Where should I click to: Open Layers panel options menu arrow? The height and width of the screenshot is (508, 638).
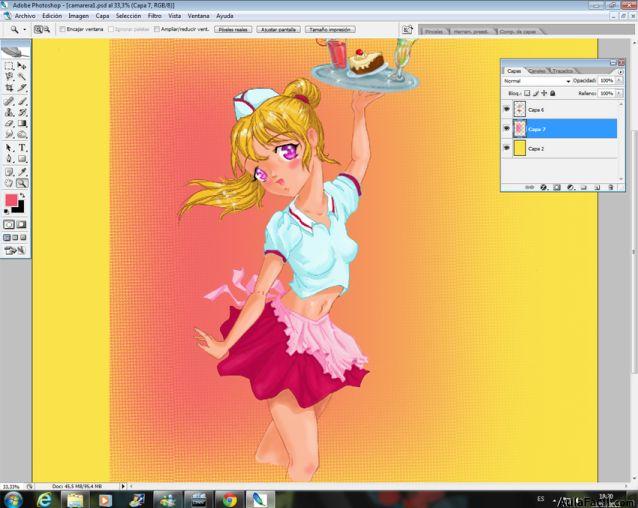coord(620,72)
